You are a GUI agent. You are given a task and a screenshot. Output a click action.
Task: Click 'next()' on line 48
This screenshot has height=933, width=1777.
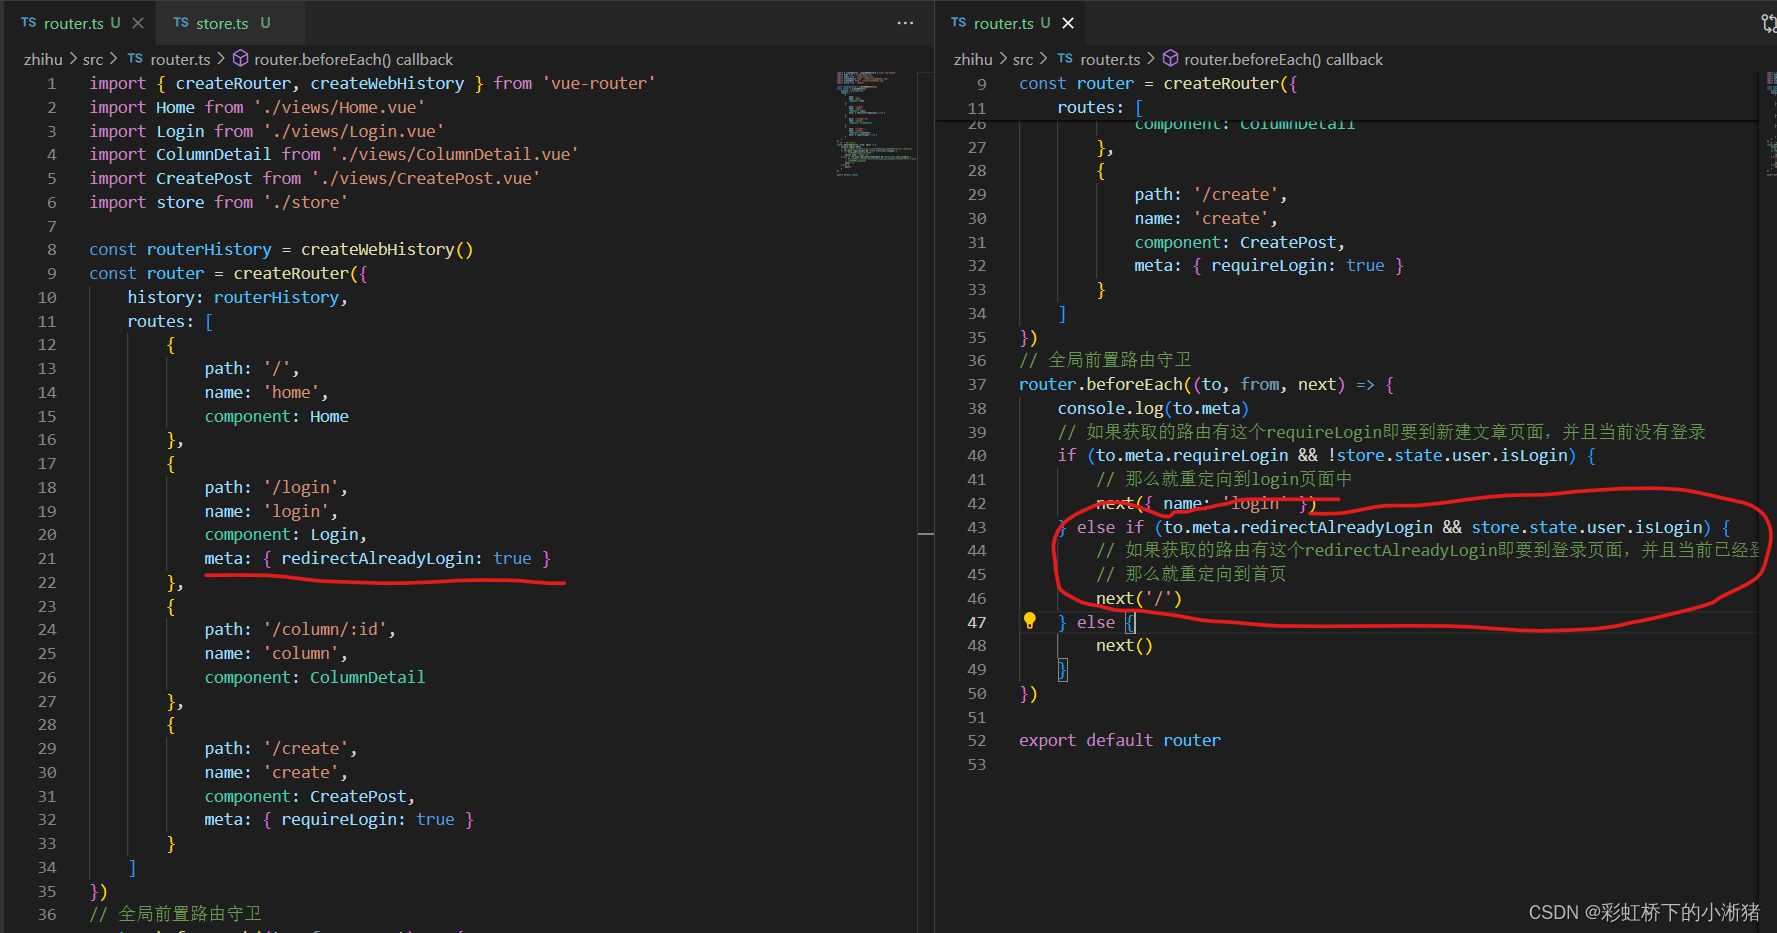point(1124,646)
